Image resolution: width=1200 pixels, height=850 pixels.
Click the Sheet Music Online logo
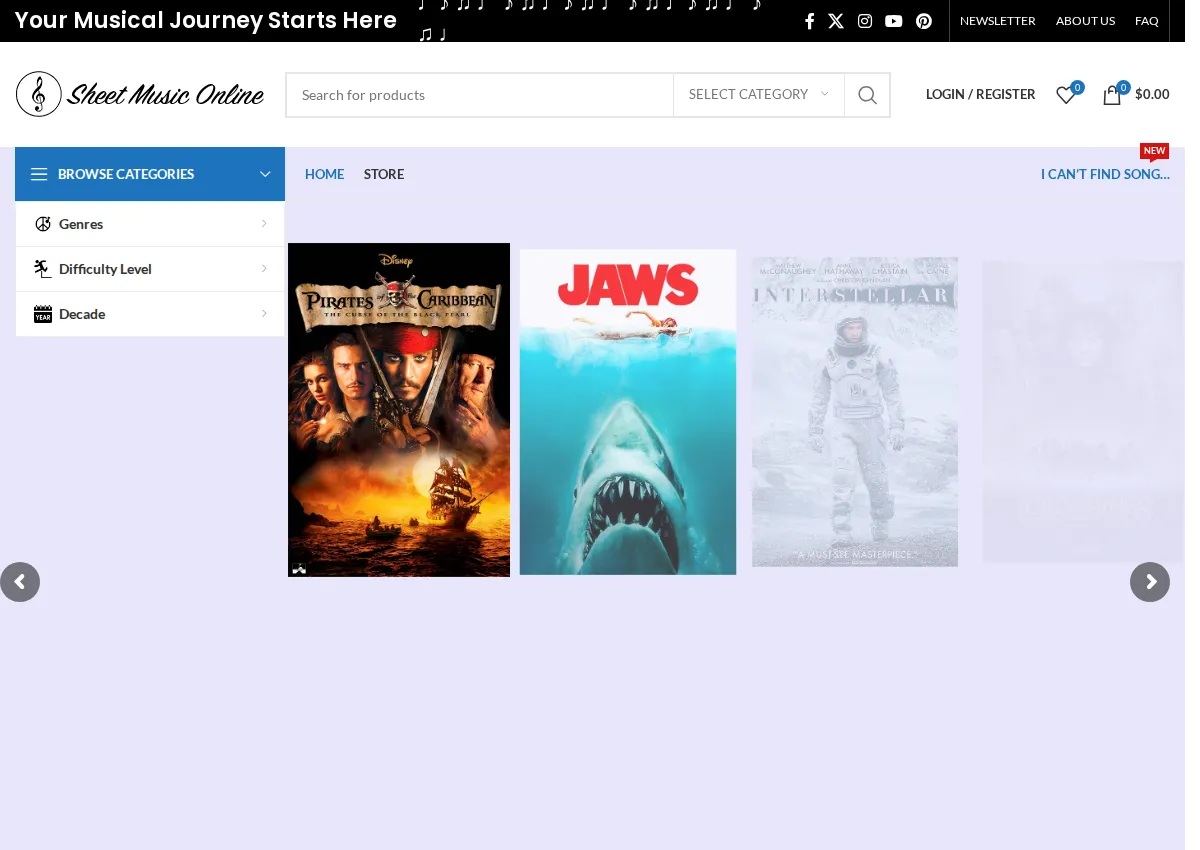pyautogui.click(x=140, y=94)
